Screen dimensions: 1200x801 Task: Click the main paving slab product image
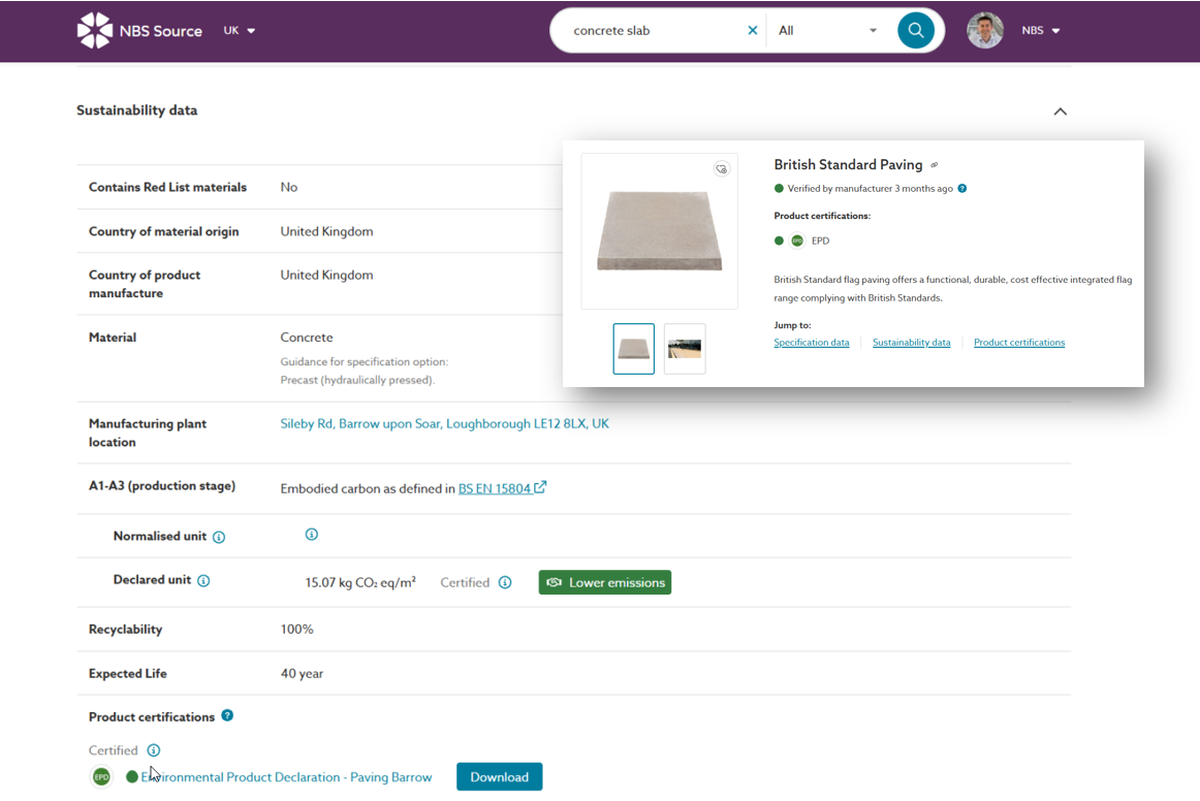tap(660, 231)
